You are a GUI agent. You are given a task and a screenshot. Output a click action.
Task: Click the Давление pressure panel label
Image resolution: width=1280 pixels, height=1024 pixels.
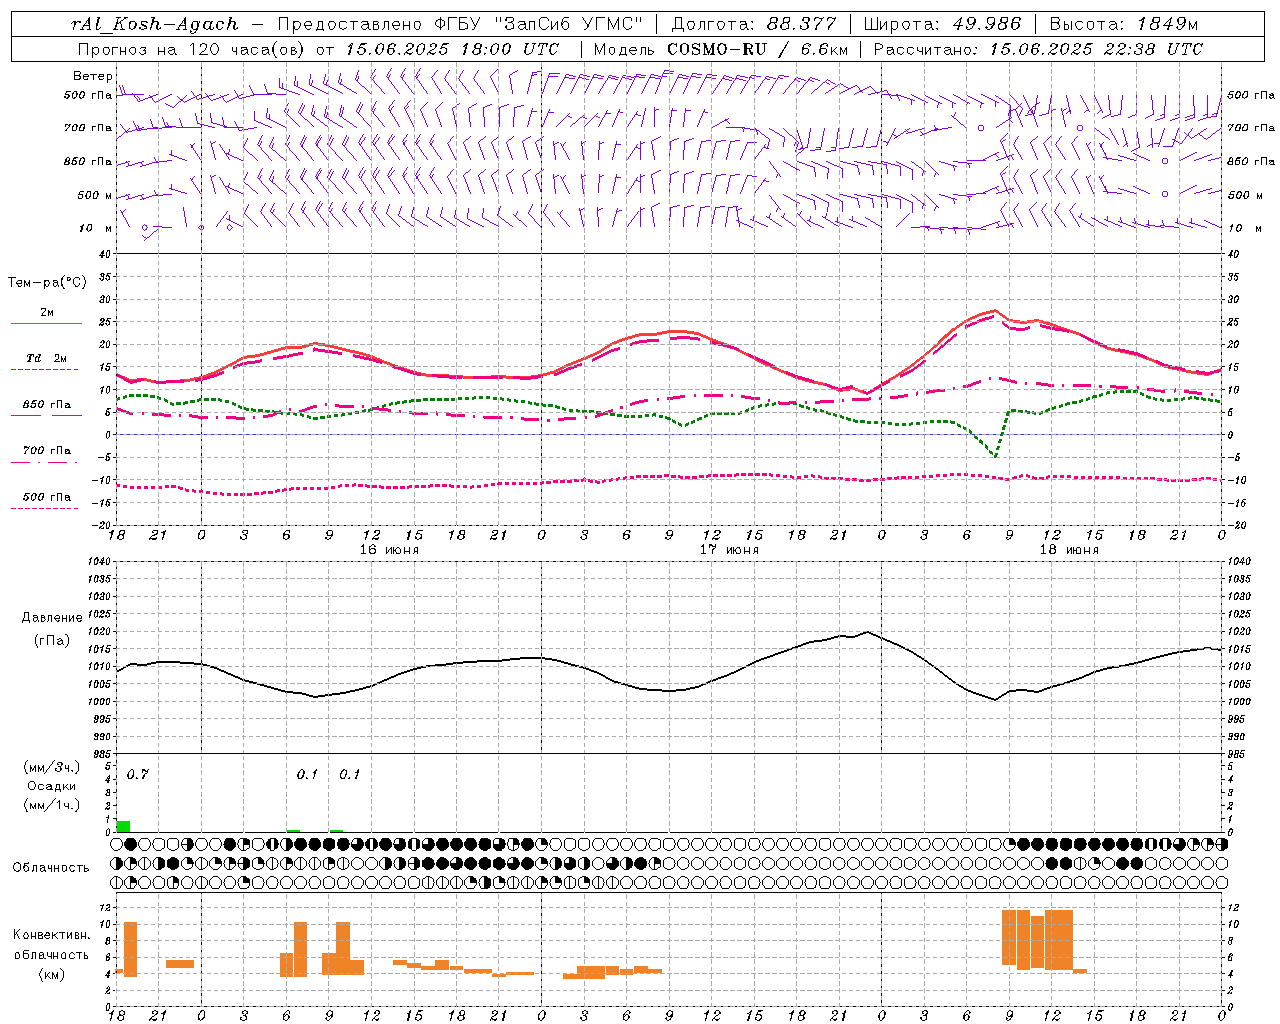[x=52, y=618]
